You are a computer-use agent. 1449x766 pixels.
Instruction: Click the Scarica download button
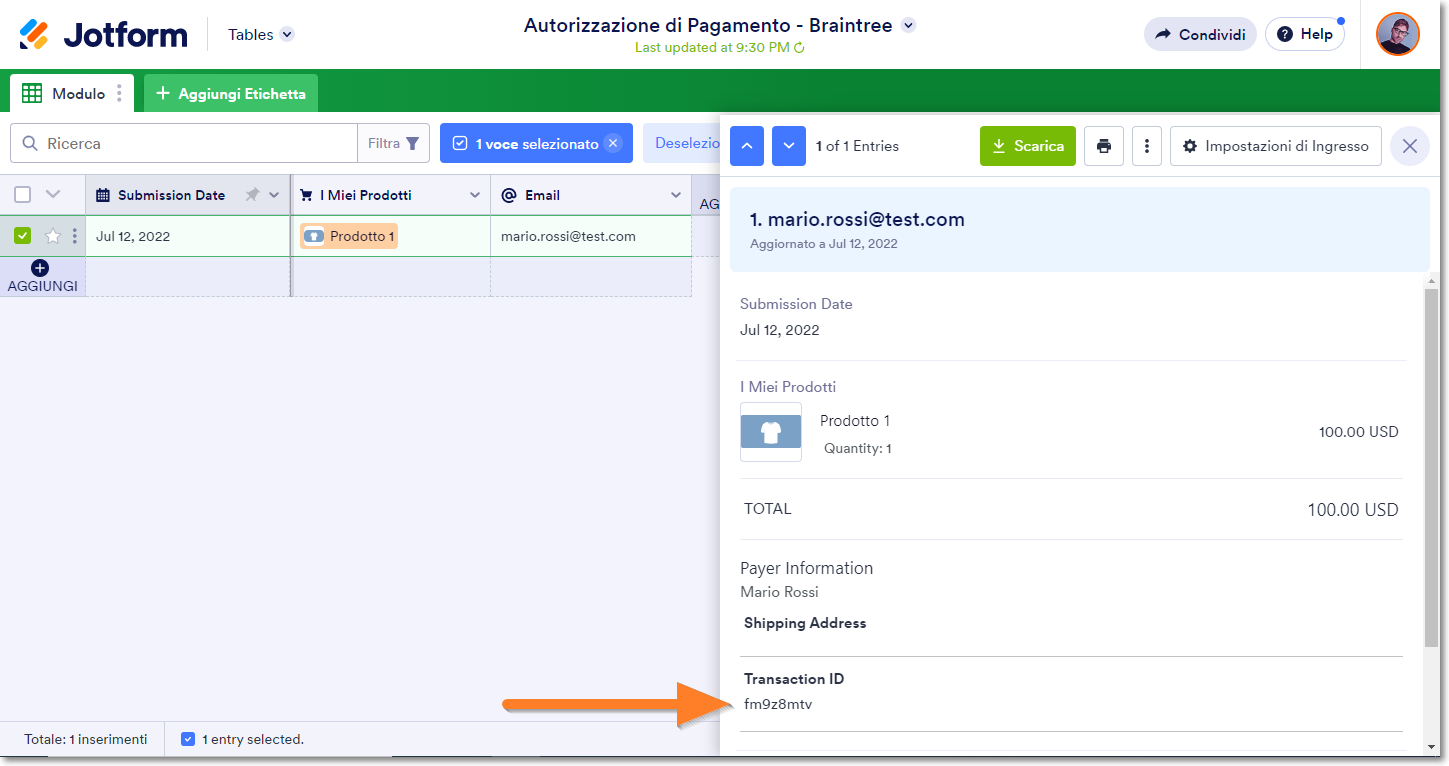click(x=1028, y=146)
